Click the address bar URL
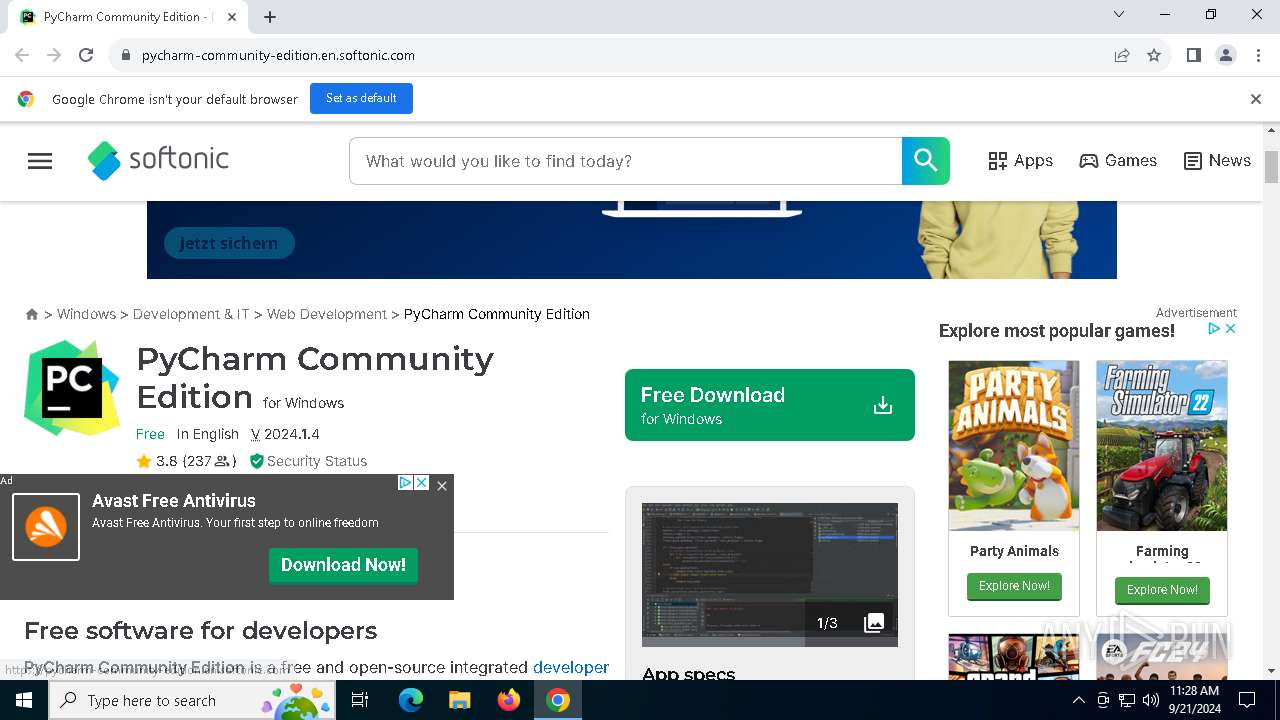 click(278, 55)
